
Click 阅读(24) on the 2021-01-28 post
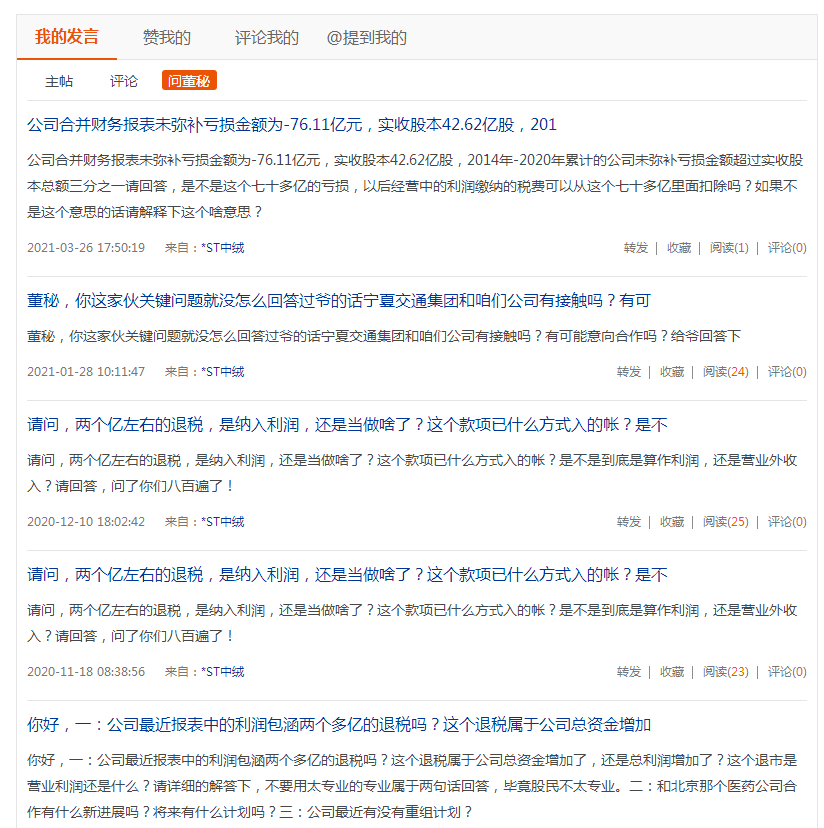[x=725, y=372]
